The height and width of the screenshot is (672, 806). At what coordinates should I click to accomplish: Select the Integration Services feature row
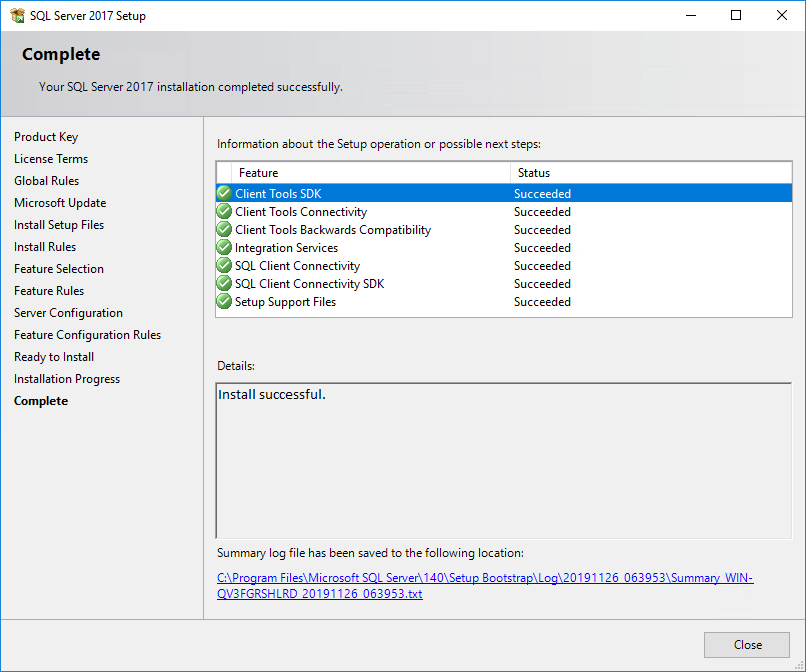tap(504, 247)
